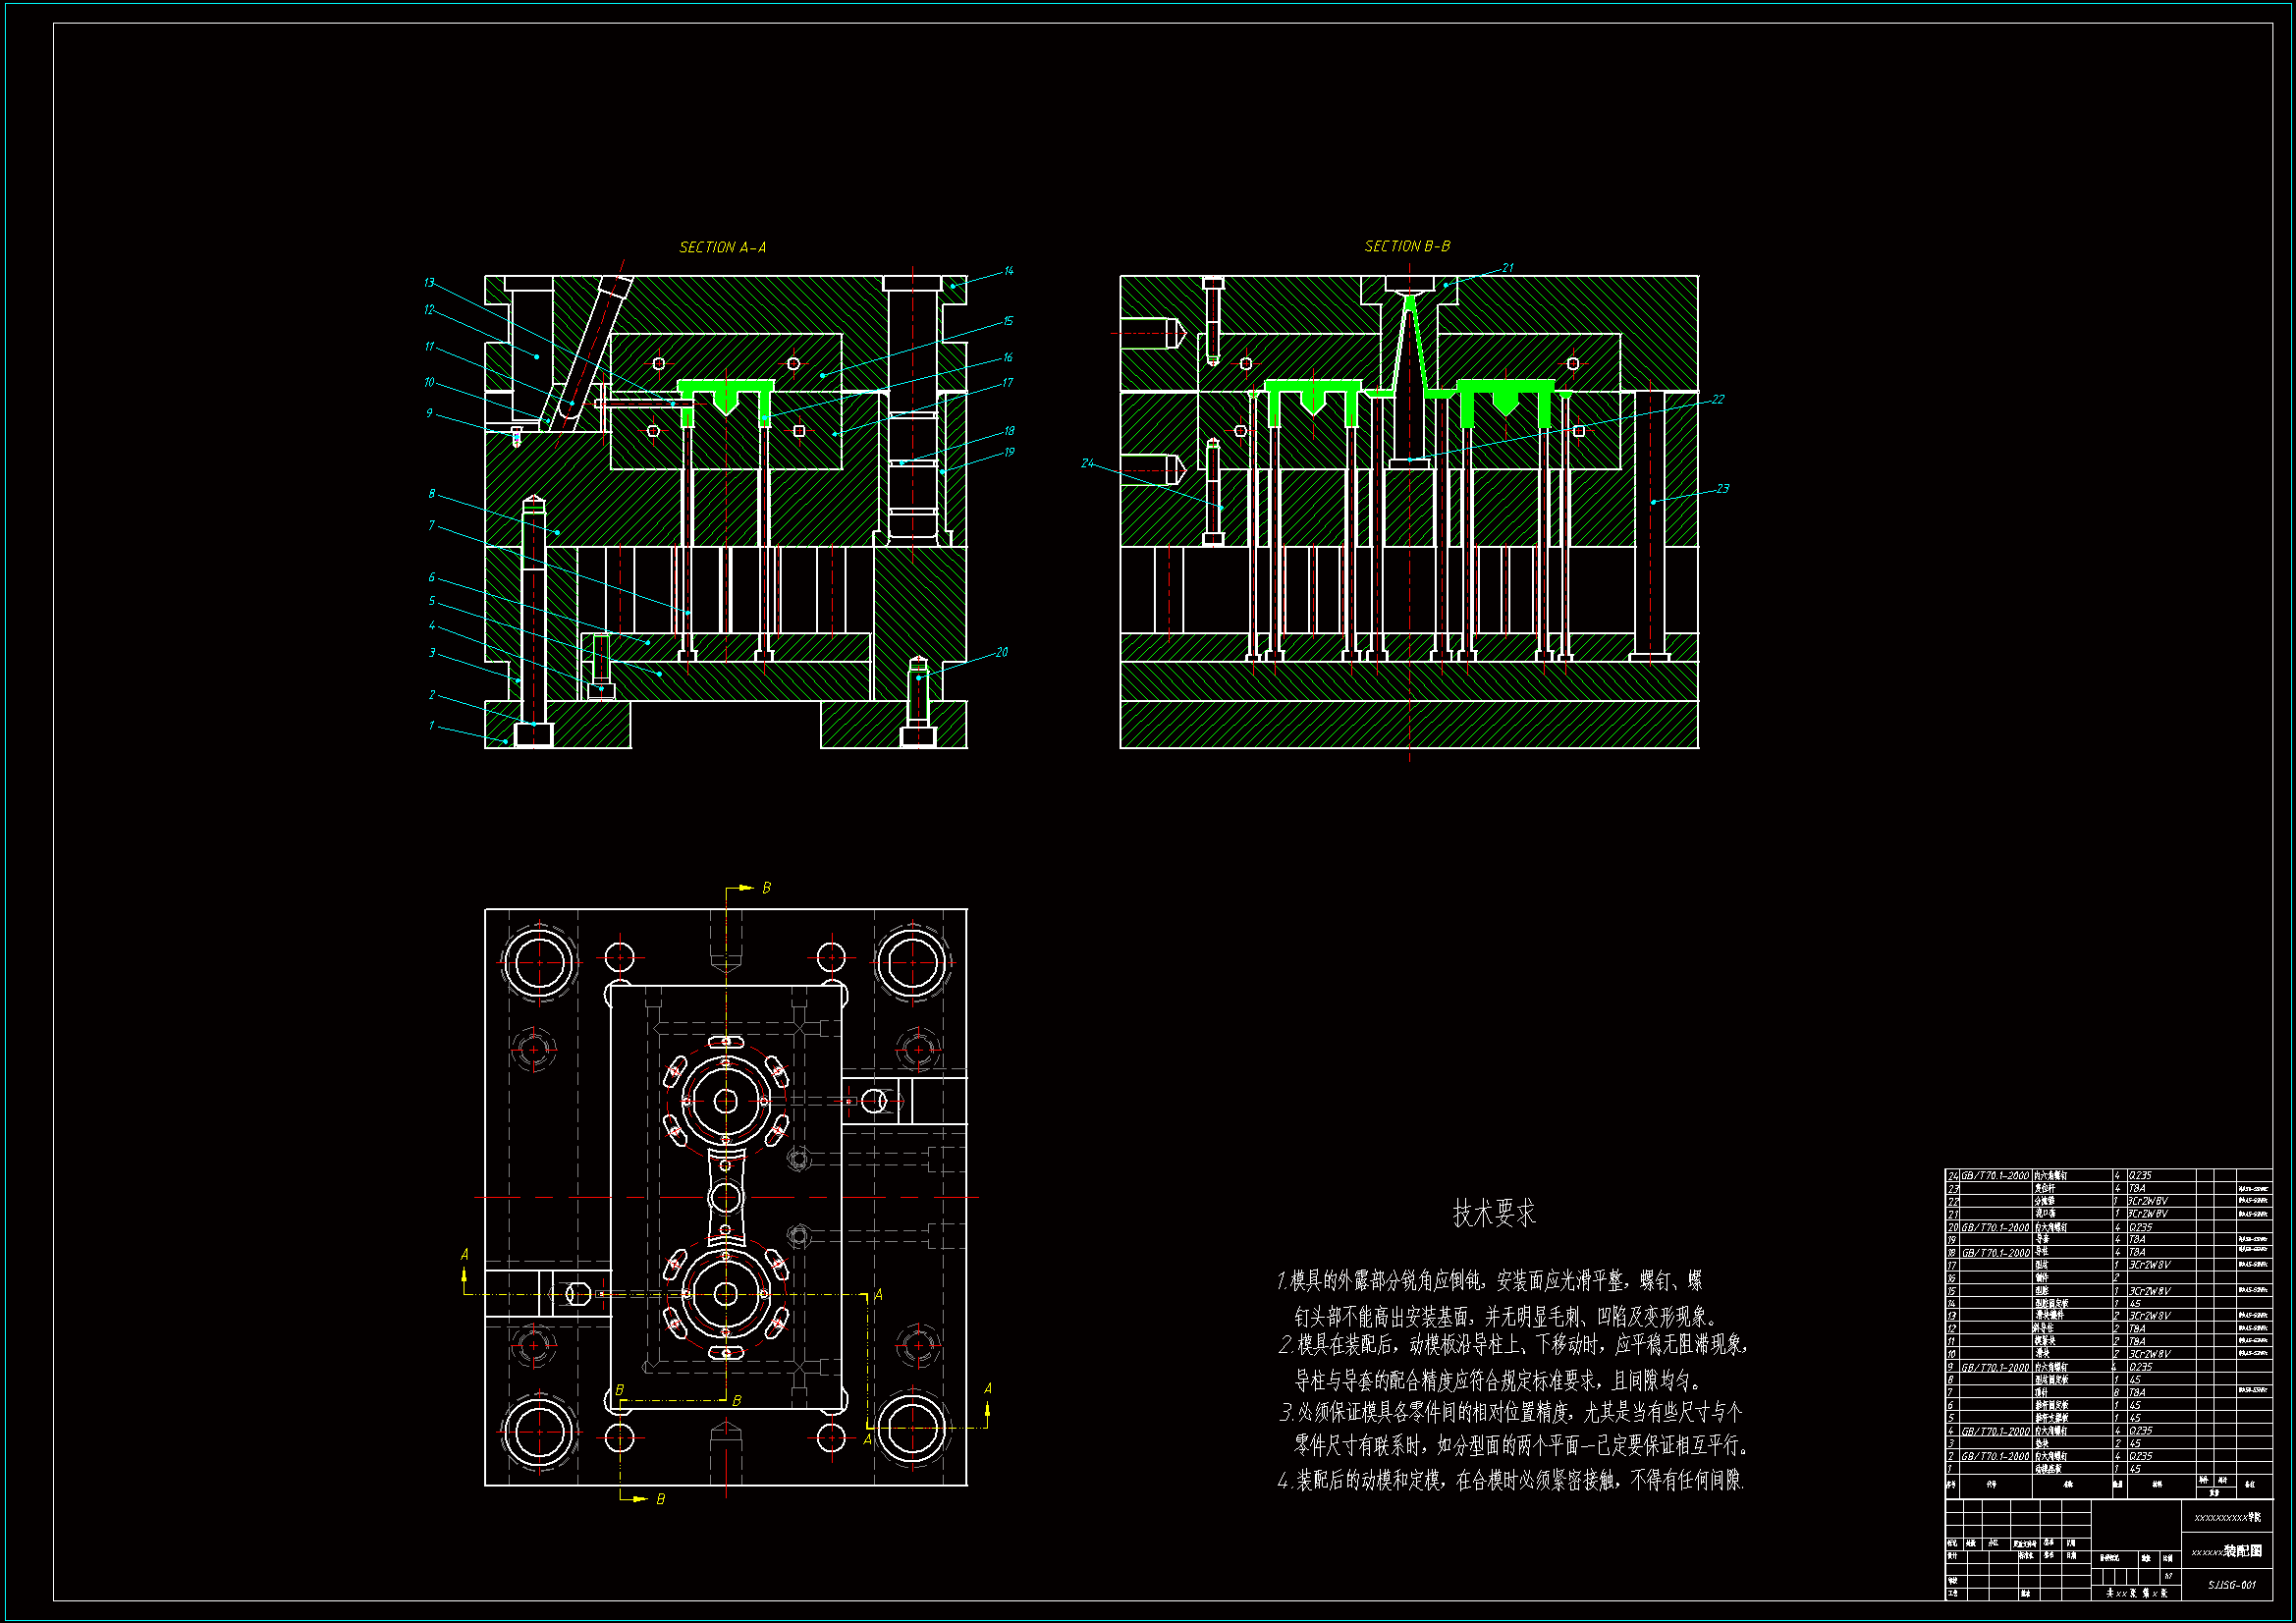Click center hole of upper part in plan view
Screen dimensions: 2296x1623
pyautogui.click(x=726, y=1101)
